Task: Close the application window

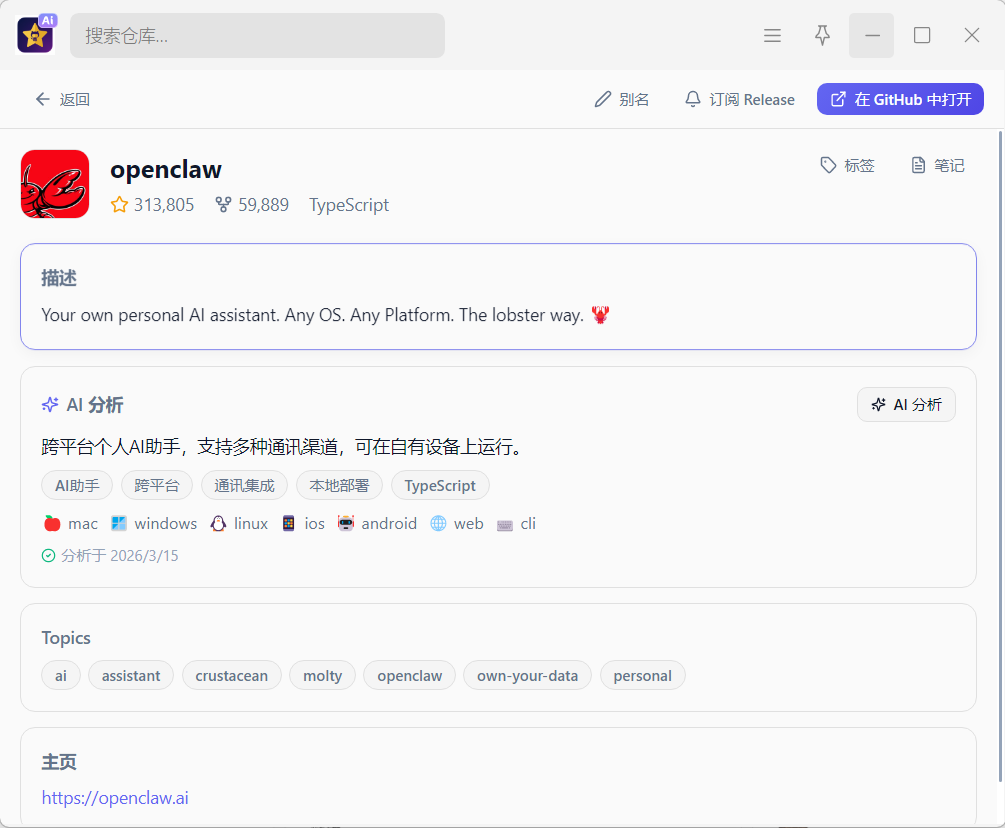Action: 972,35
